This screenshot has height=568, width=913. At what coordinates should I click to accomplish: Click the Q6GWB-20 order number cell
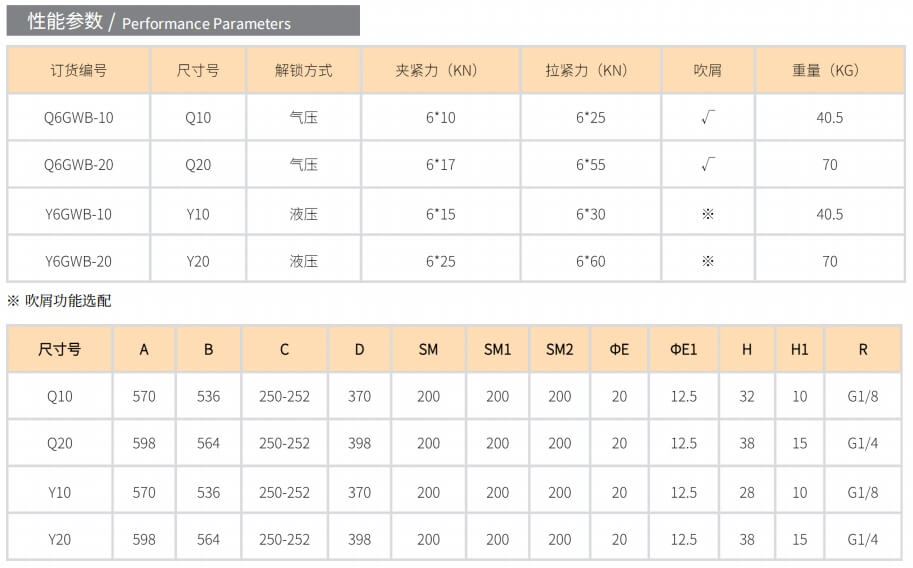[79, 165]
